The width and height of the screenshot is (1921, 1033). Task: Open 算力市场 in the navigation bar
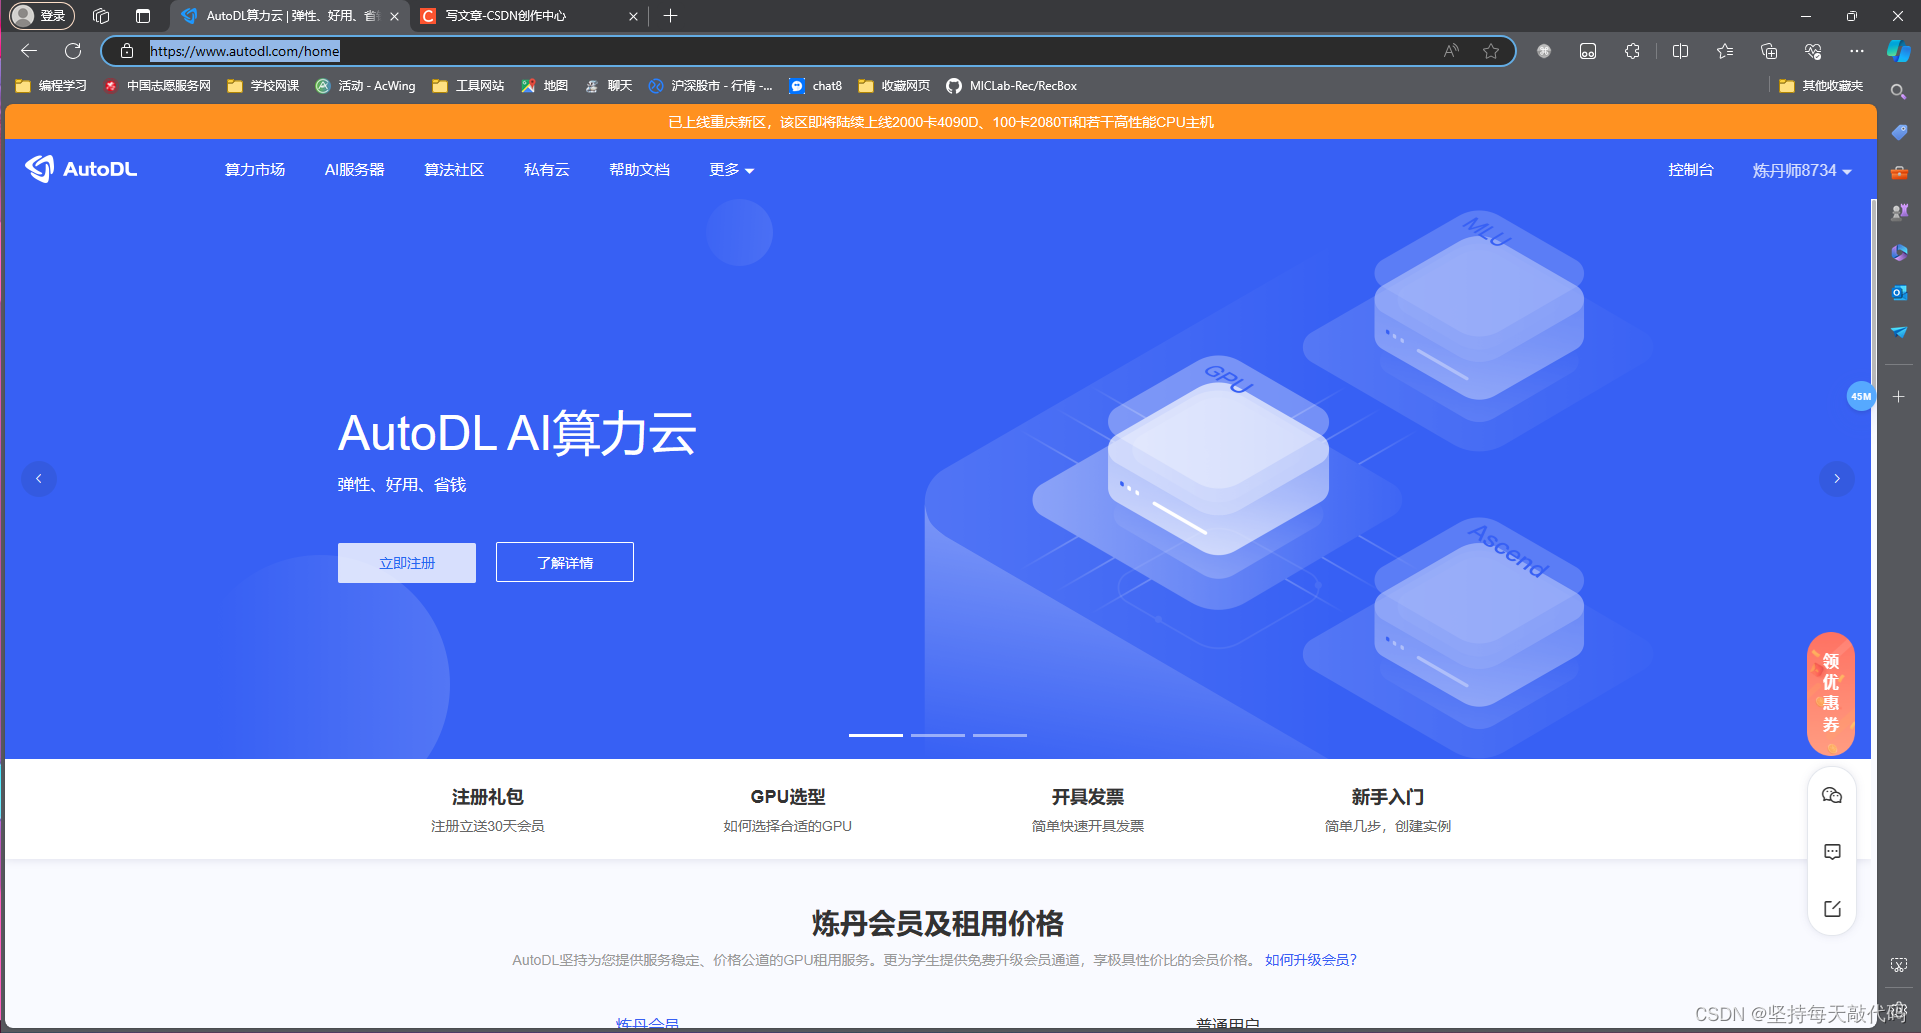tap(255, 170)
